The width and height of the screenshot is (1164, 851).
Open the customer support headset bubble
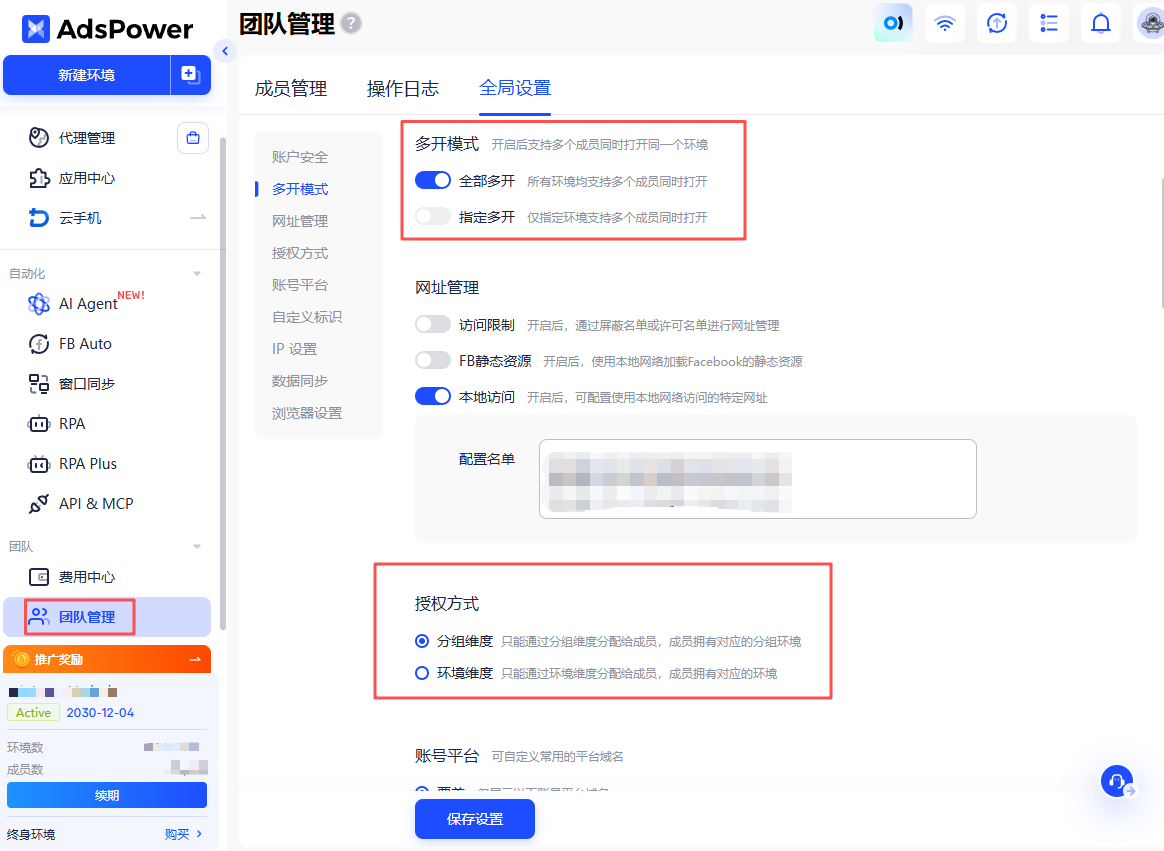pyautogui.click(x=1116, y=781)
